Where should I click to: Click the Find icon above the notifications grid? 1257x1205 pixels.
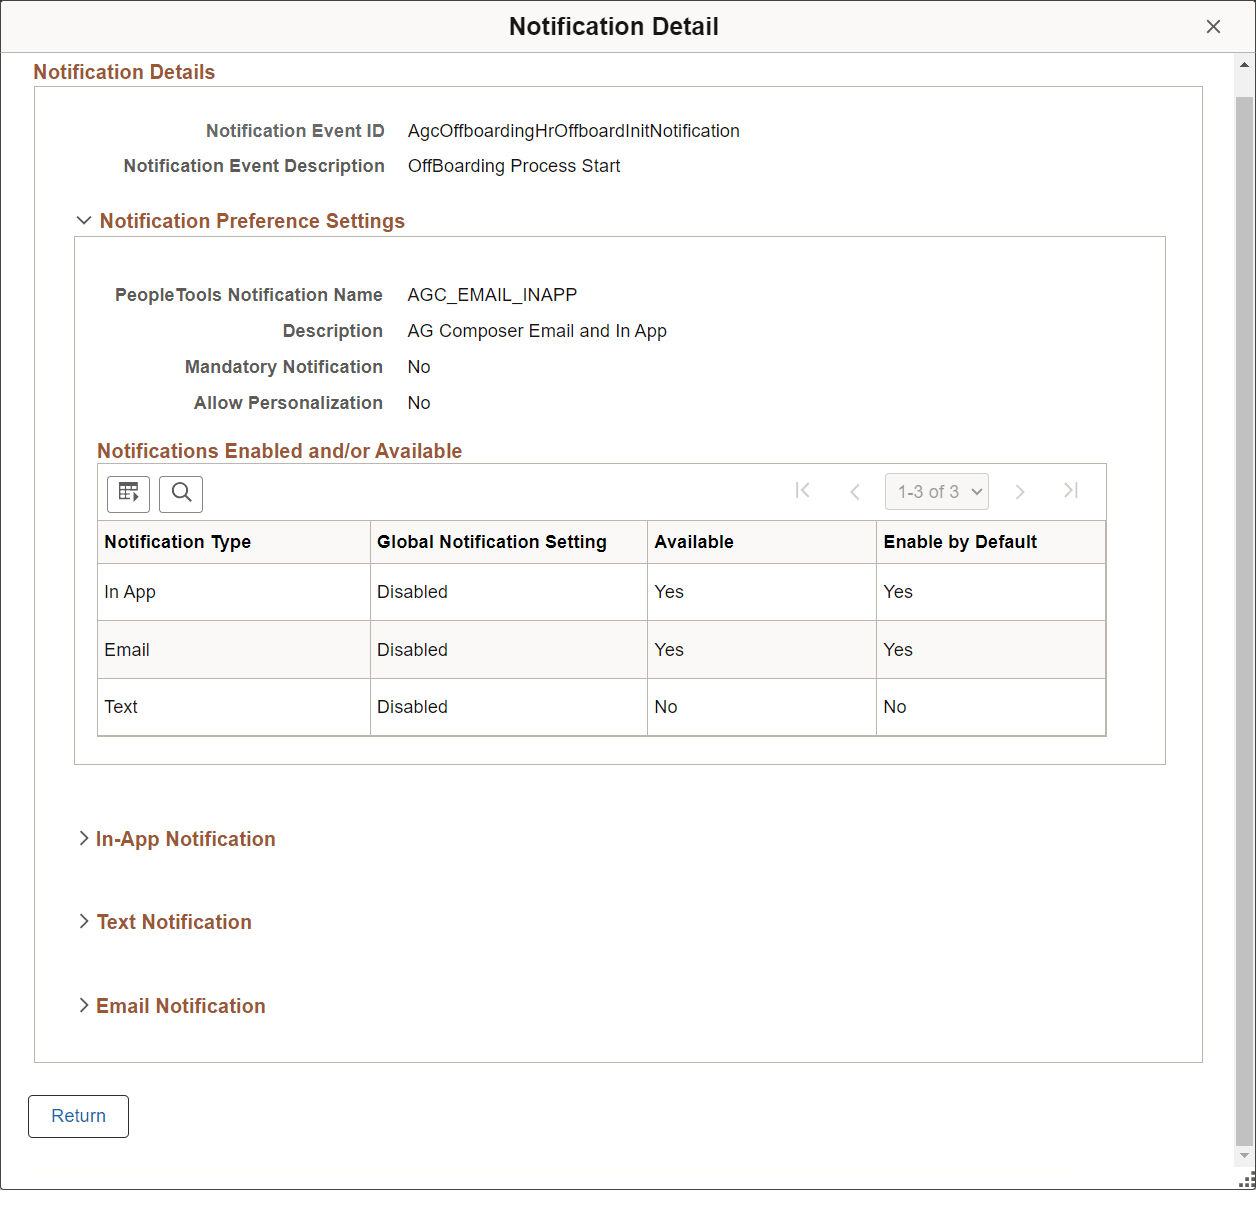coord(181,493)
